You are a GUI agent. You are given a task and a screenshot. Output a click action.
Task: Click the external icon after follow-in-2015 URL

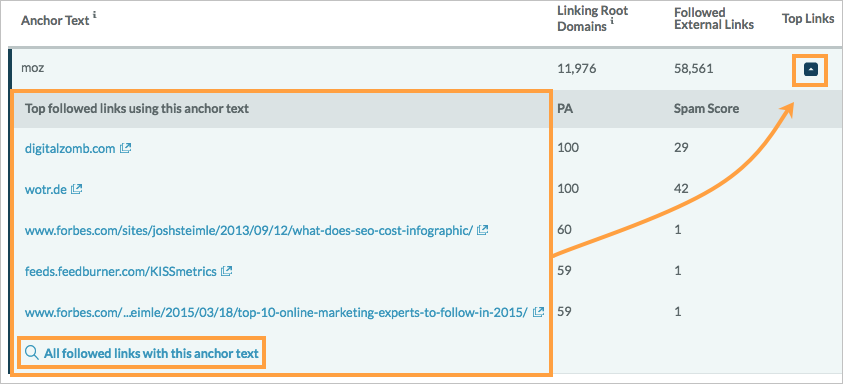tap(538, 312)
